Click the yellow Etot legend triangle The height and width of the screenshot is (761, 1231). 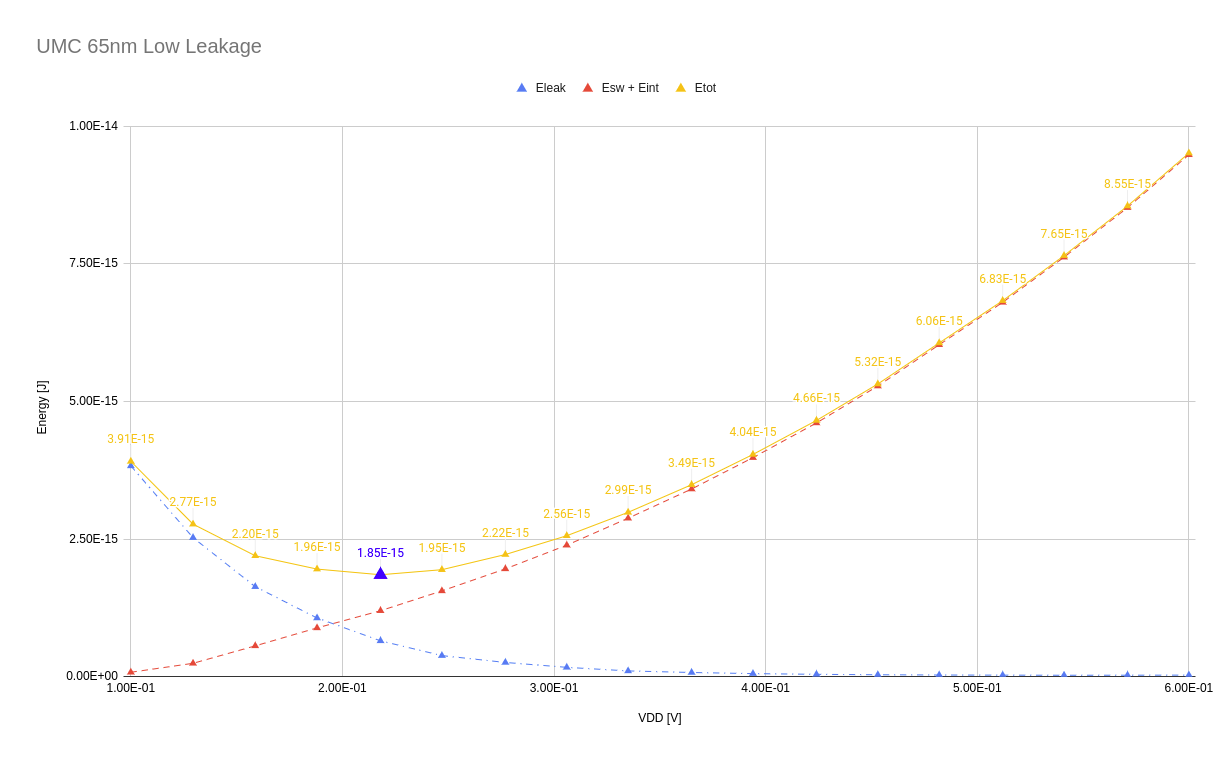click(x=680, y=88)
